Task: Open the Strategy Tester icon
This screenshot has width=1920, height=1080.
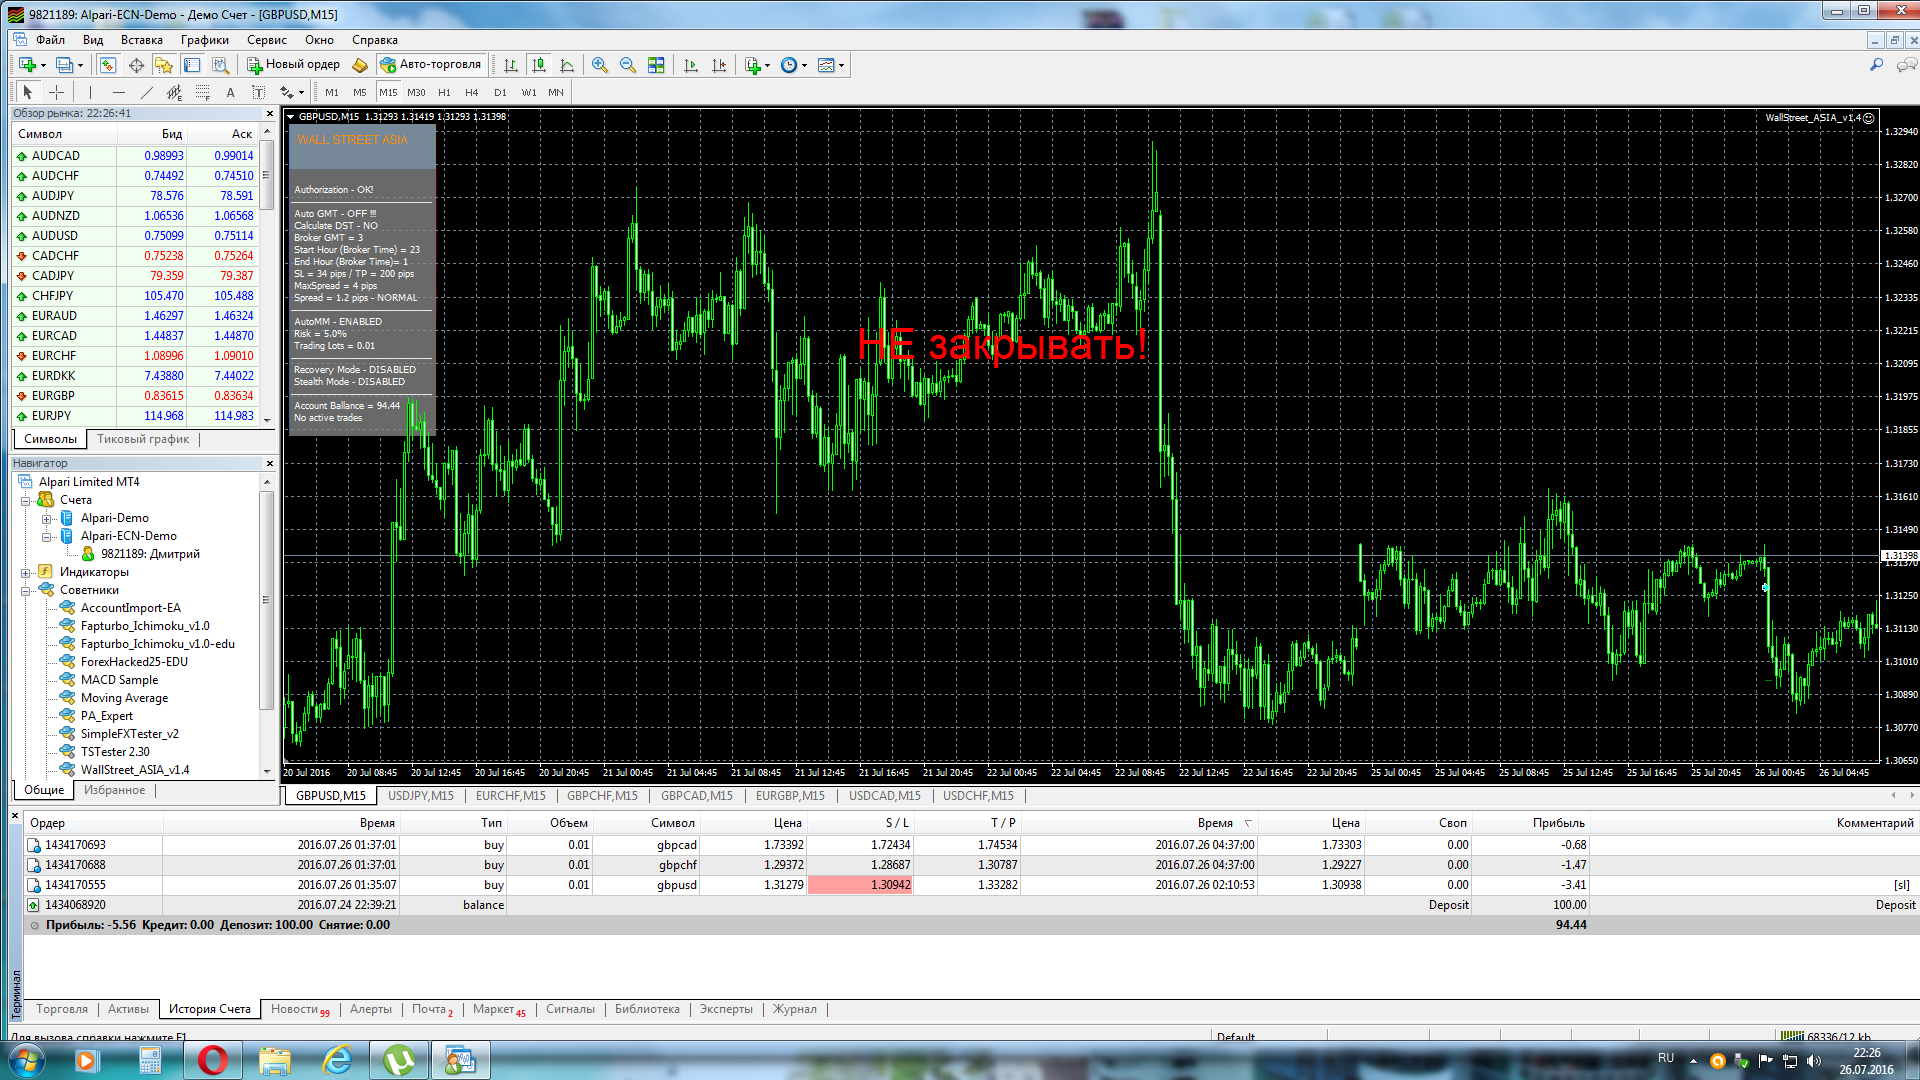Action: click(x=220, y=65)
